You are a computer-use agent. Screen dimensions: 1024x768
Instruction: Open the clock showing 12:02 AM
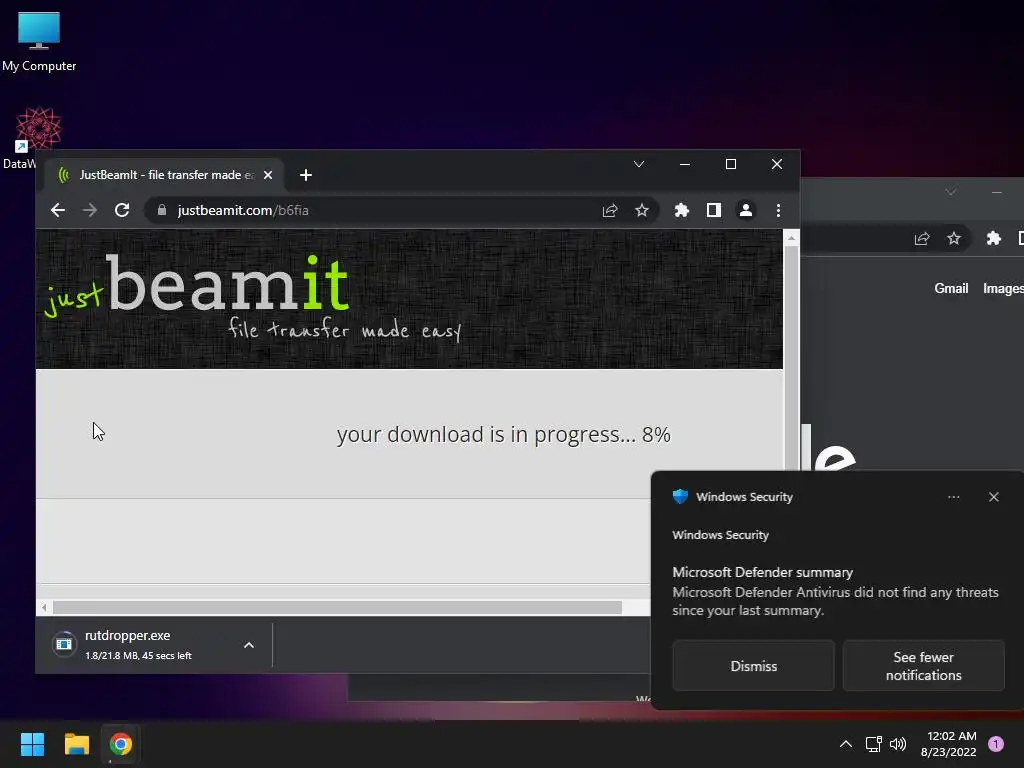[x=949, y=744]
